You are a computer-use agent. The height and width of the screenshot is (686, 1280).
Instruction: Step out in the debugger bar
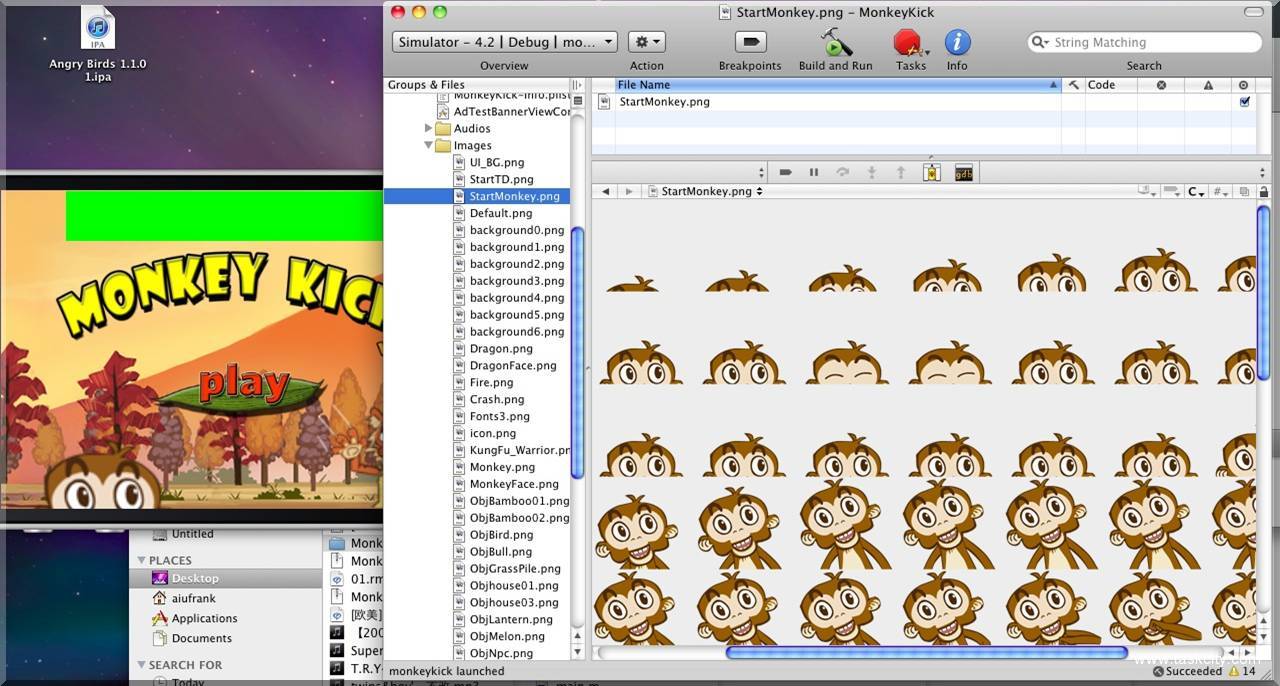click(x=900, y=172)
